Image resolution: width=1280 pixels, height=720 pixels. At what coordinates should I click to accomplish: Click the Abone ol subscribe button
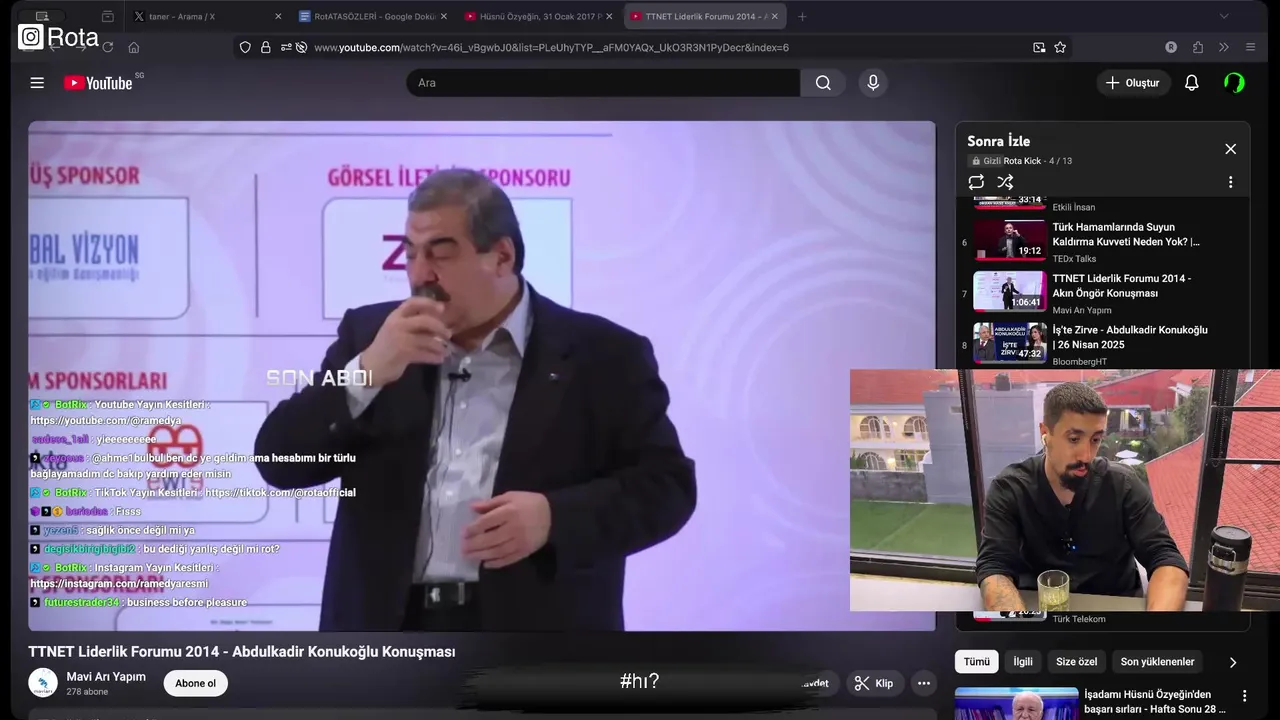click(x=195, y=684)
